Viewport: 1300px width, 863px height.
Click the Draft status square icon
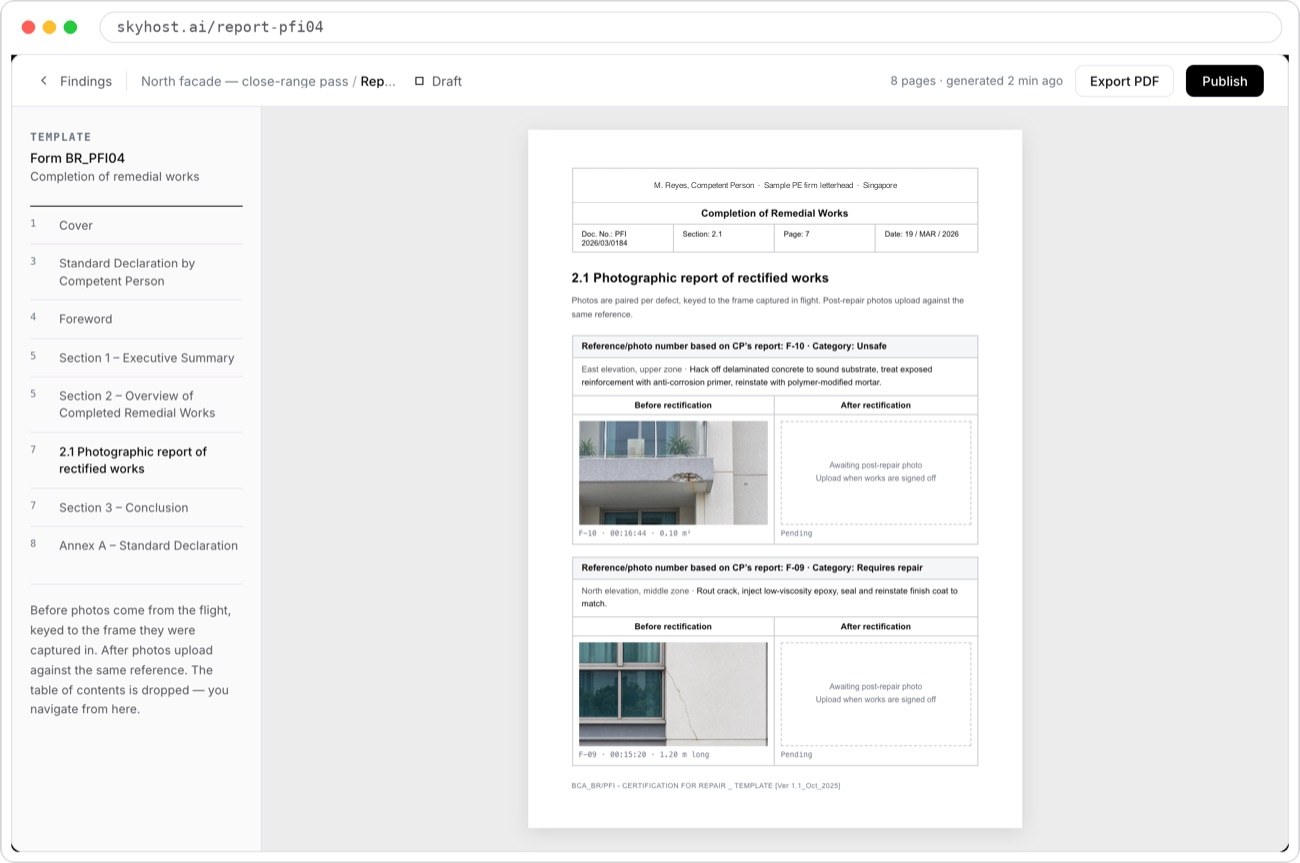coord(419,81)
